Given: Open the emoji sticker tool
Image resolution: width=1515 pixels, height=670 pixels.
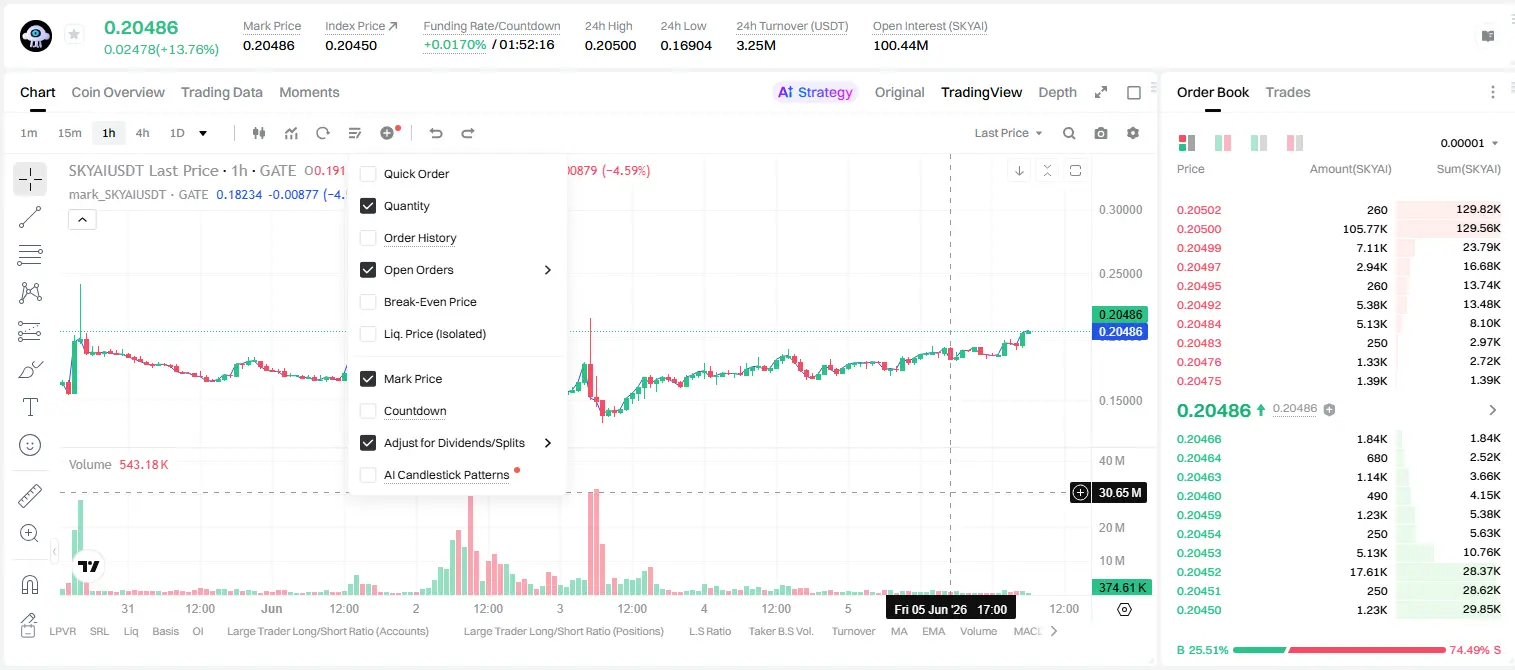Looking at the screenshot, I should point(30,444).
